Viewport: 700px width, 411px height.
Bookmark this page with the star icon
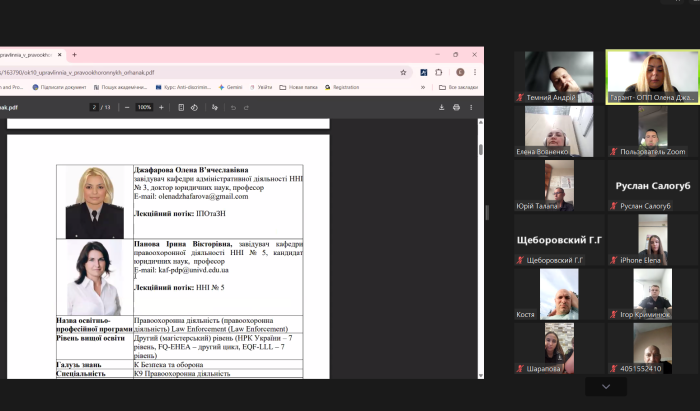tap(403, 72)
